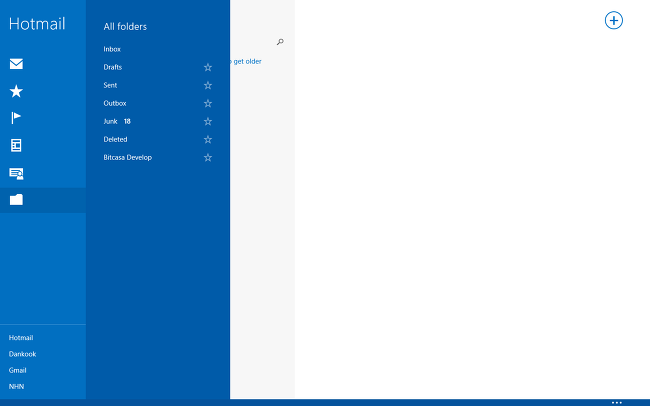Open the Inbox folder
The height and width of the screenshot is (406, 650).
(112, 49)
